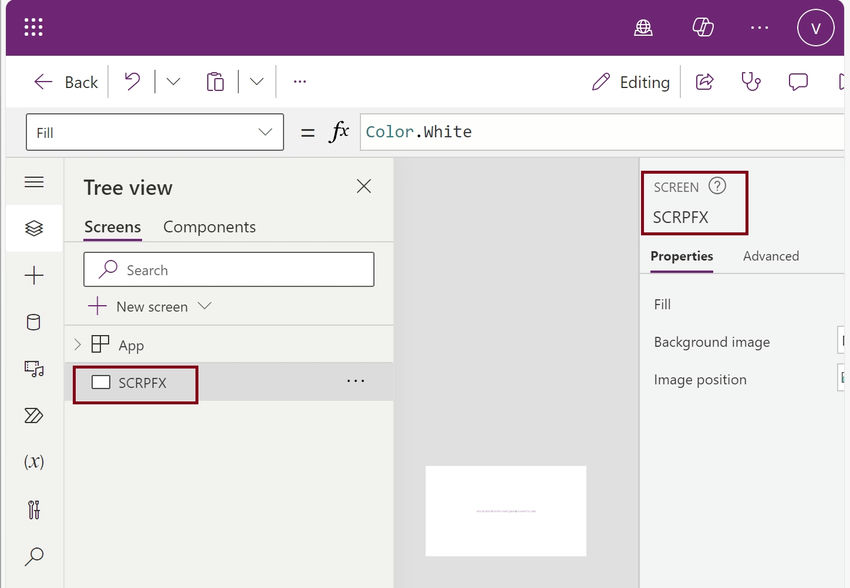Expand the undo dropdown arrow
Image resolution: width=850 pixels, height=588 pixels.
coord(173,82)
